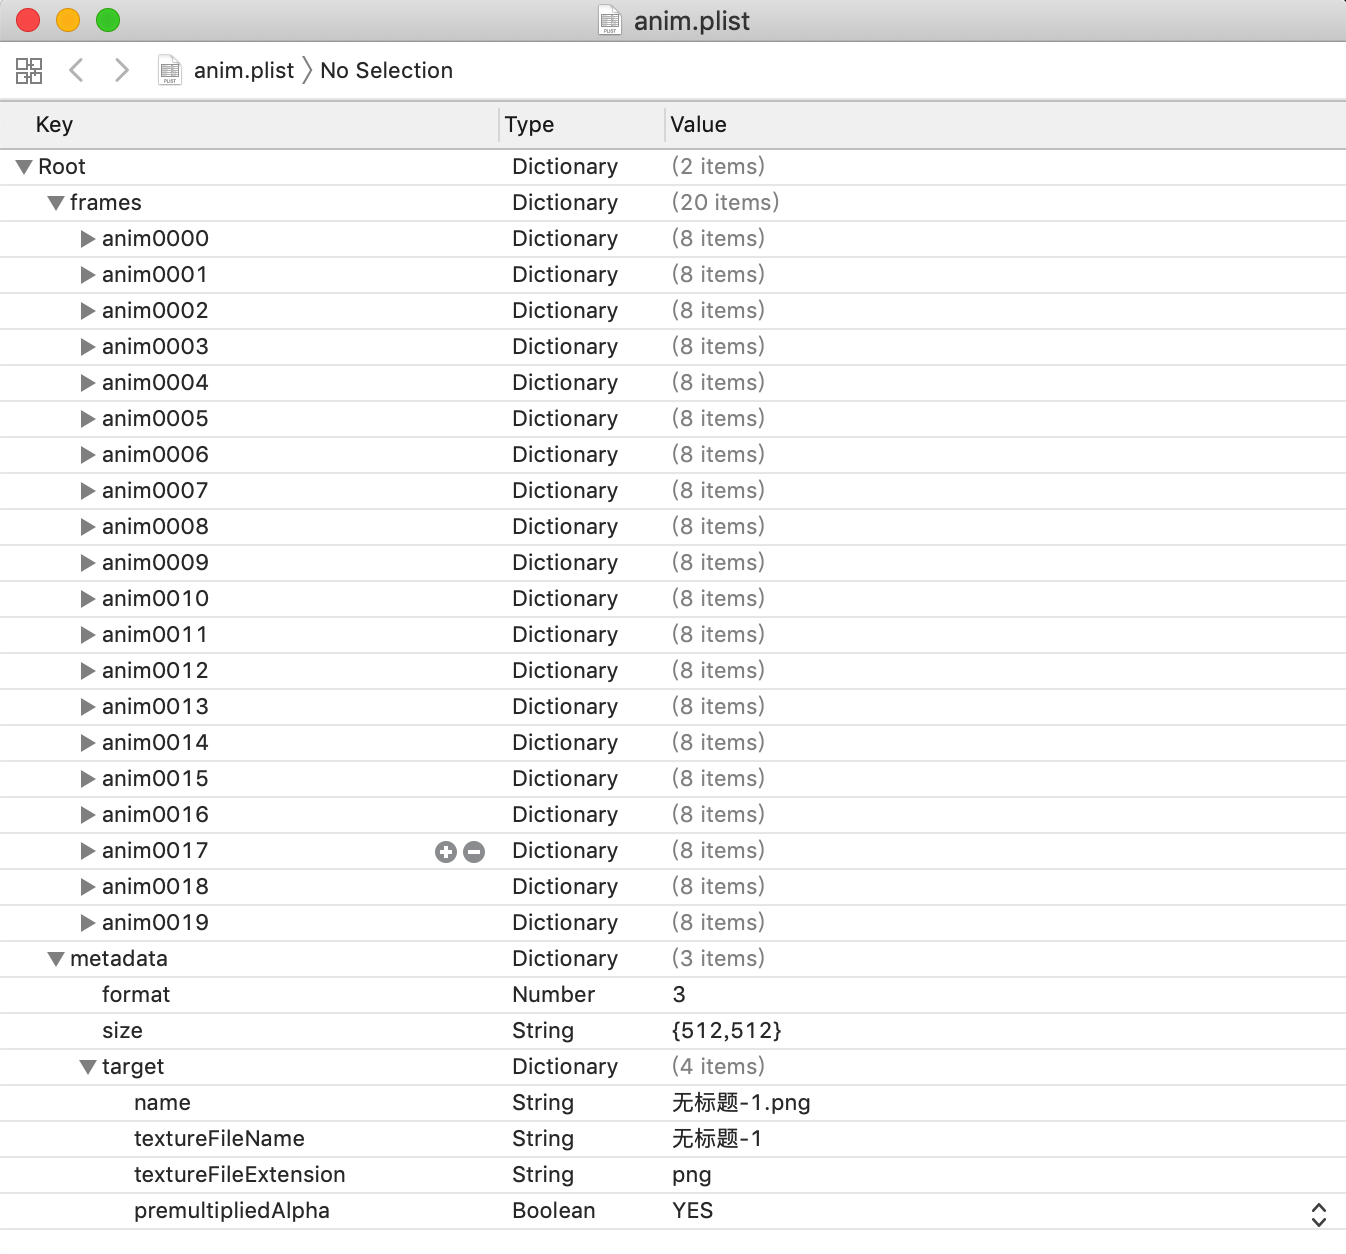The image size is (1346, 1254).
Task: Expand the anim0008 entry
Action: [x=88, y=527]
